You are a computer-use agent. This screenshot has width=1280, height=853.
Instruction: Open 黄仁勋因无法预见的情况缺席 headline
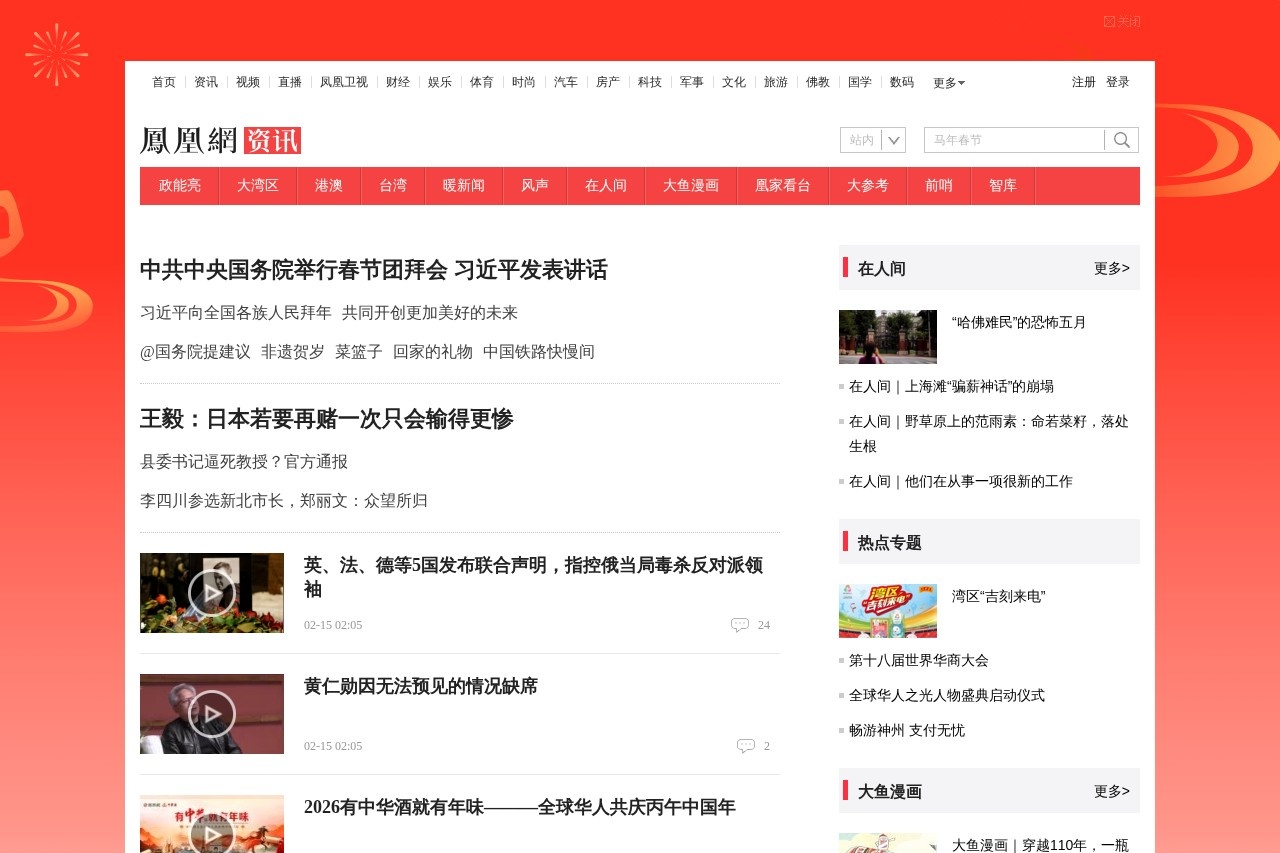(x=421, y=686)
